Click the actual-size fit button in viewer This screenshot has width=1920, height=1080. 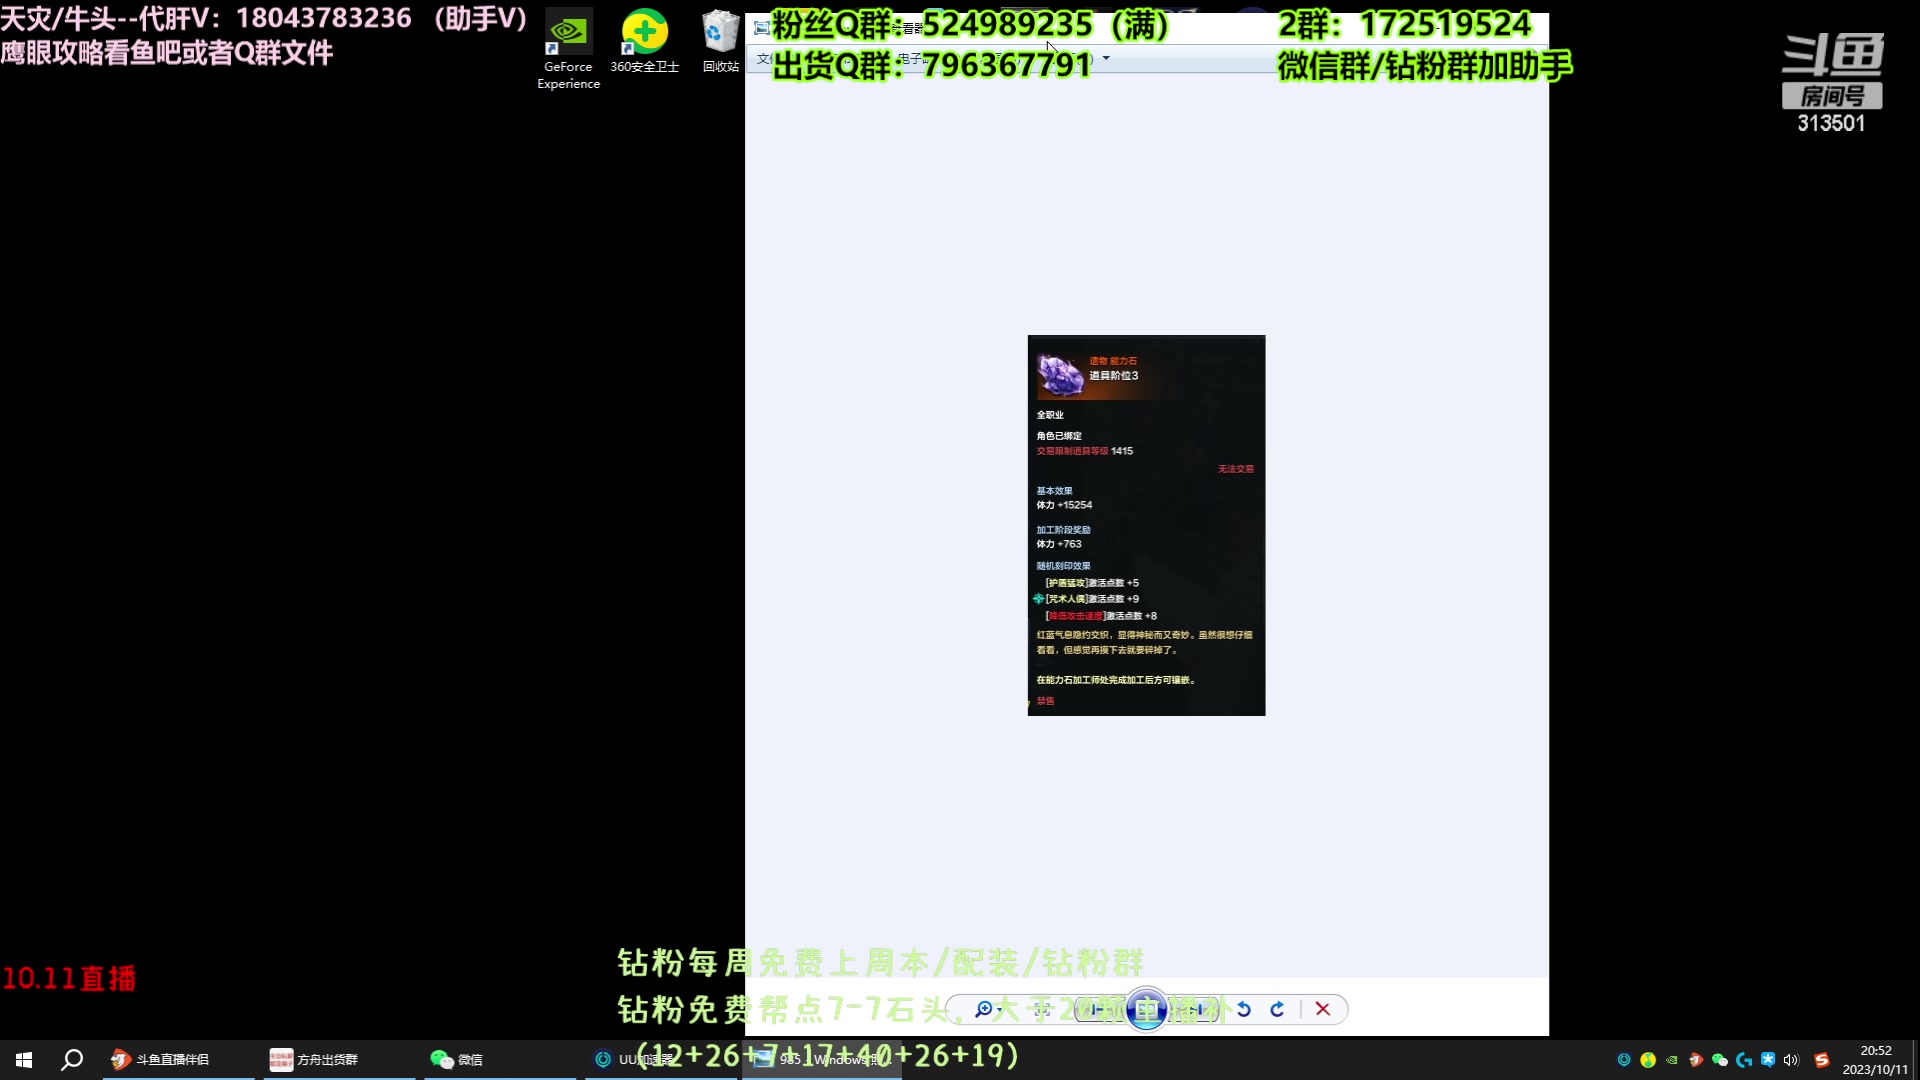click(x=1041, y=1009)
